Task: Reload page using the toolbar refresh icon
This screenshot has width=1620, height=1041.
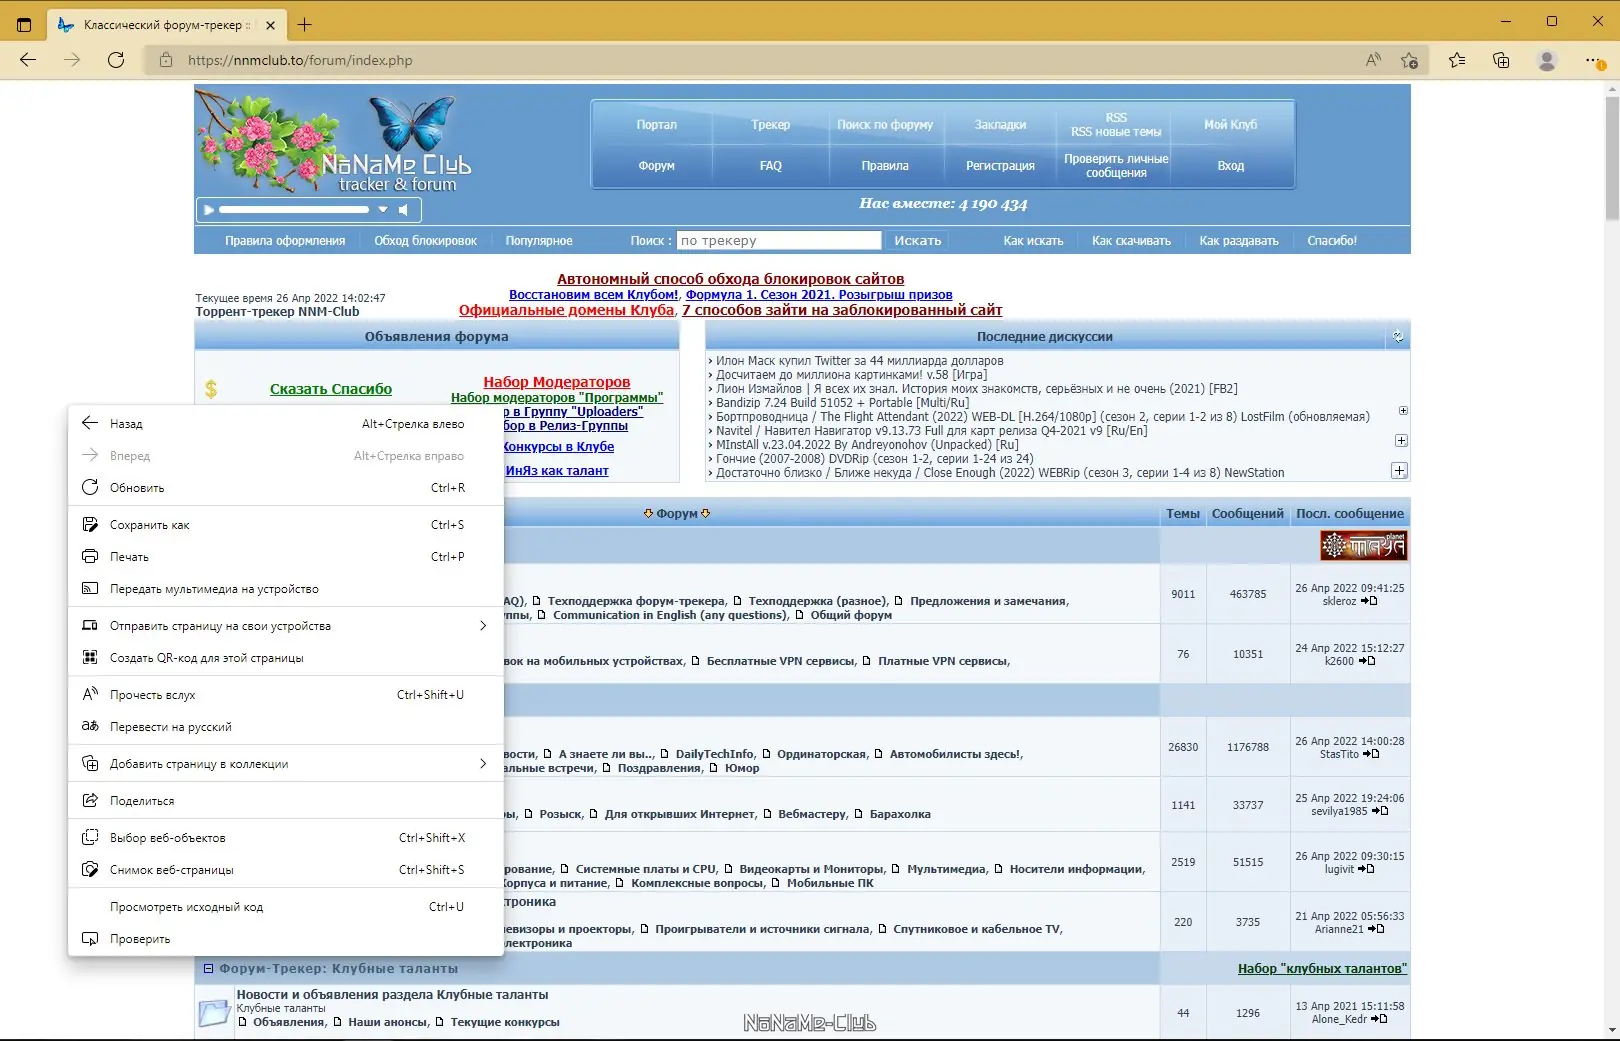Action: pyautogui.click(x=116, y=60)
